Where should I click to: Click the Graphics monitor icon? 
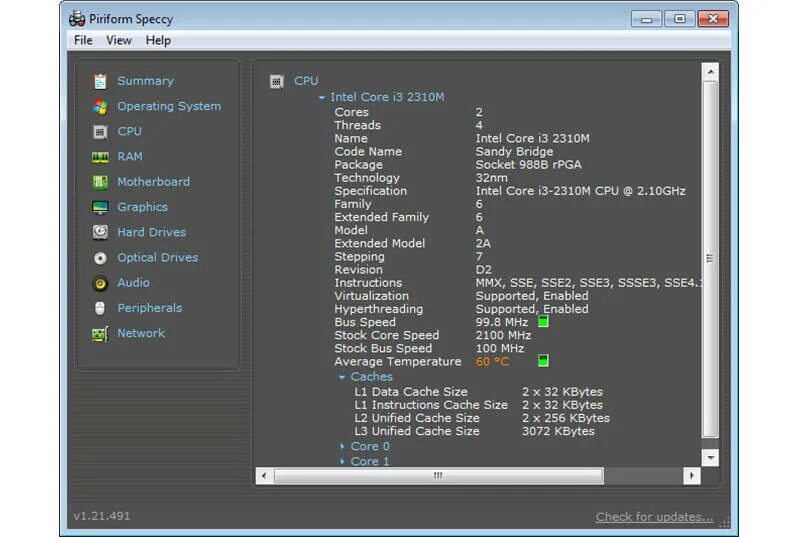coord(100,208)
